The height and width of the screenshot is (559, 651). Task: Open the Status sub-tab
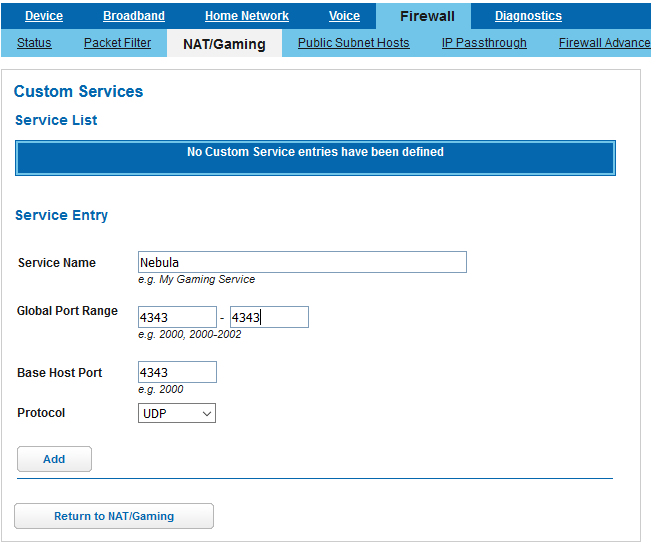click(x=34, y=43)
